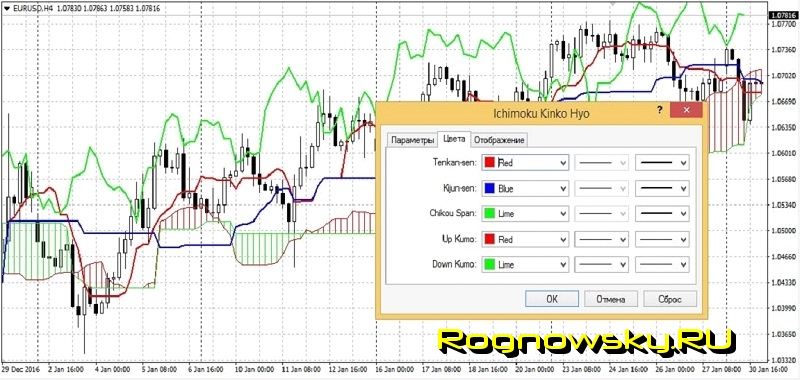The width and height of the screenshot is (800, 380).
Task: Click the dialog help question mark
Action: click(x=659, y=110)
